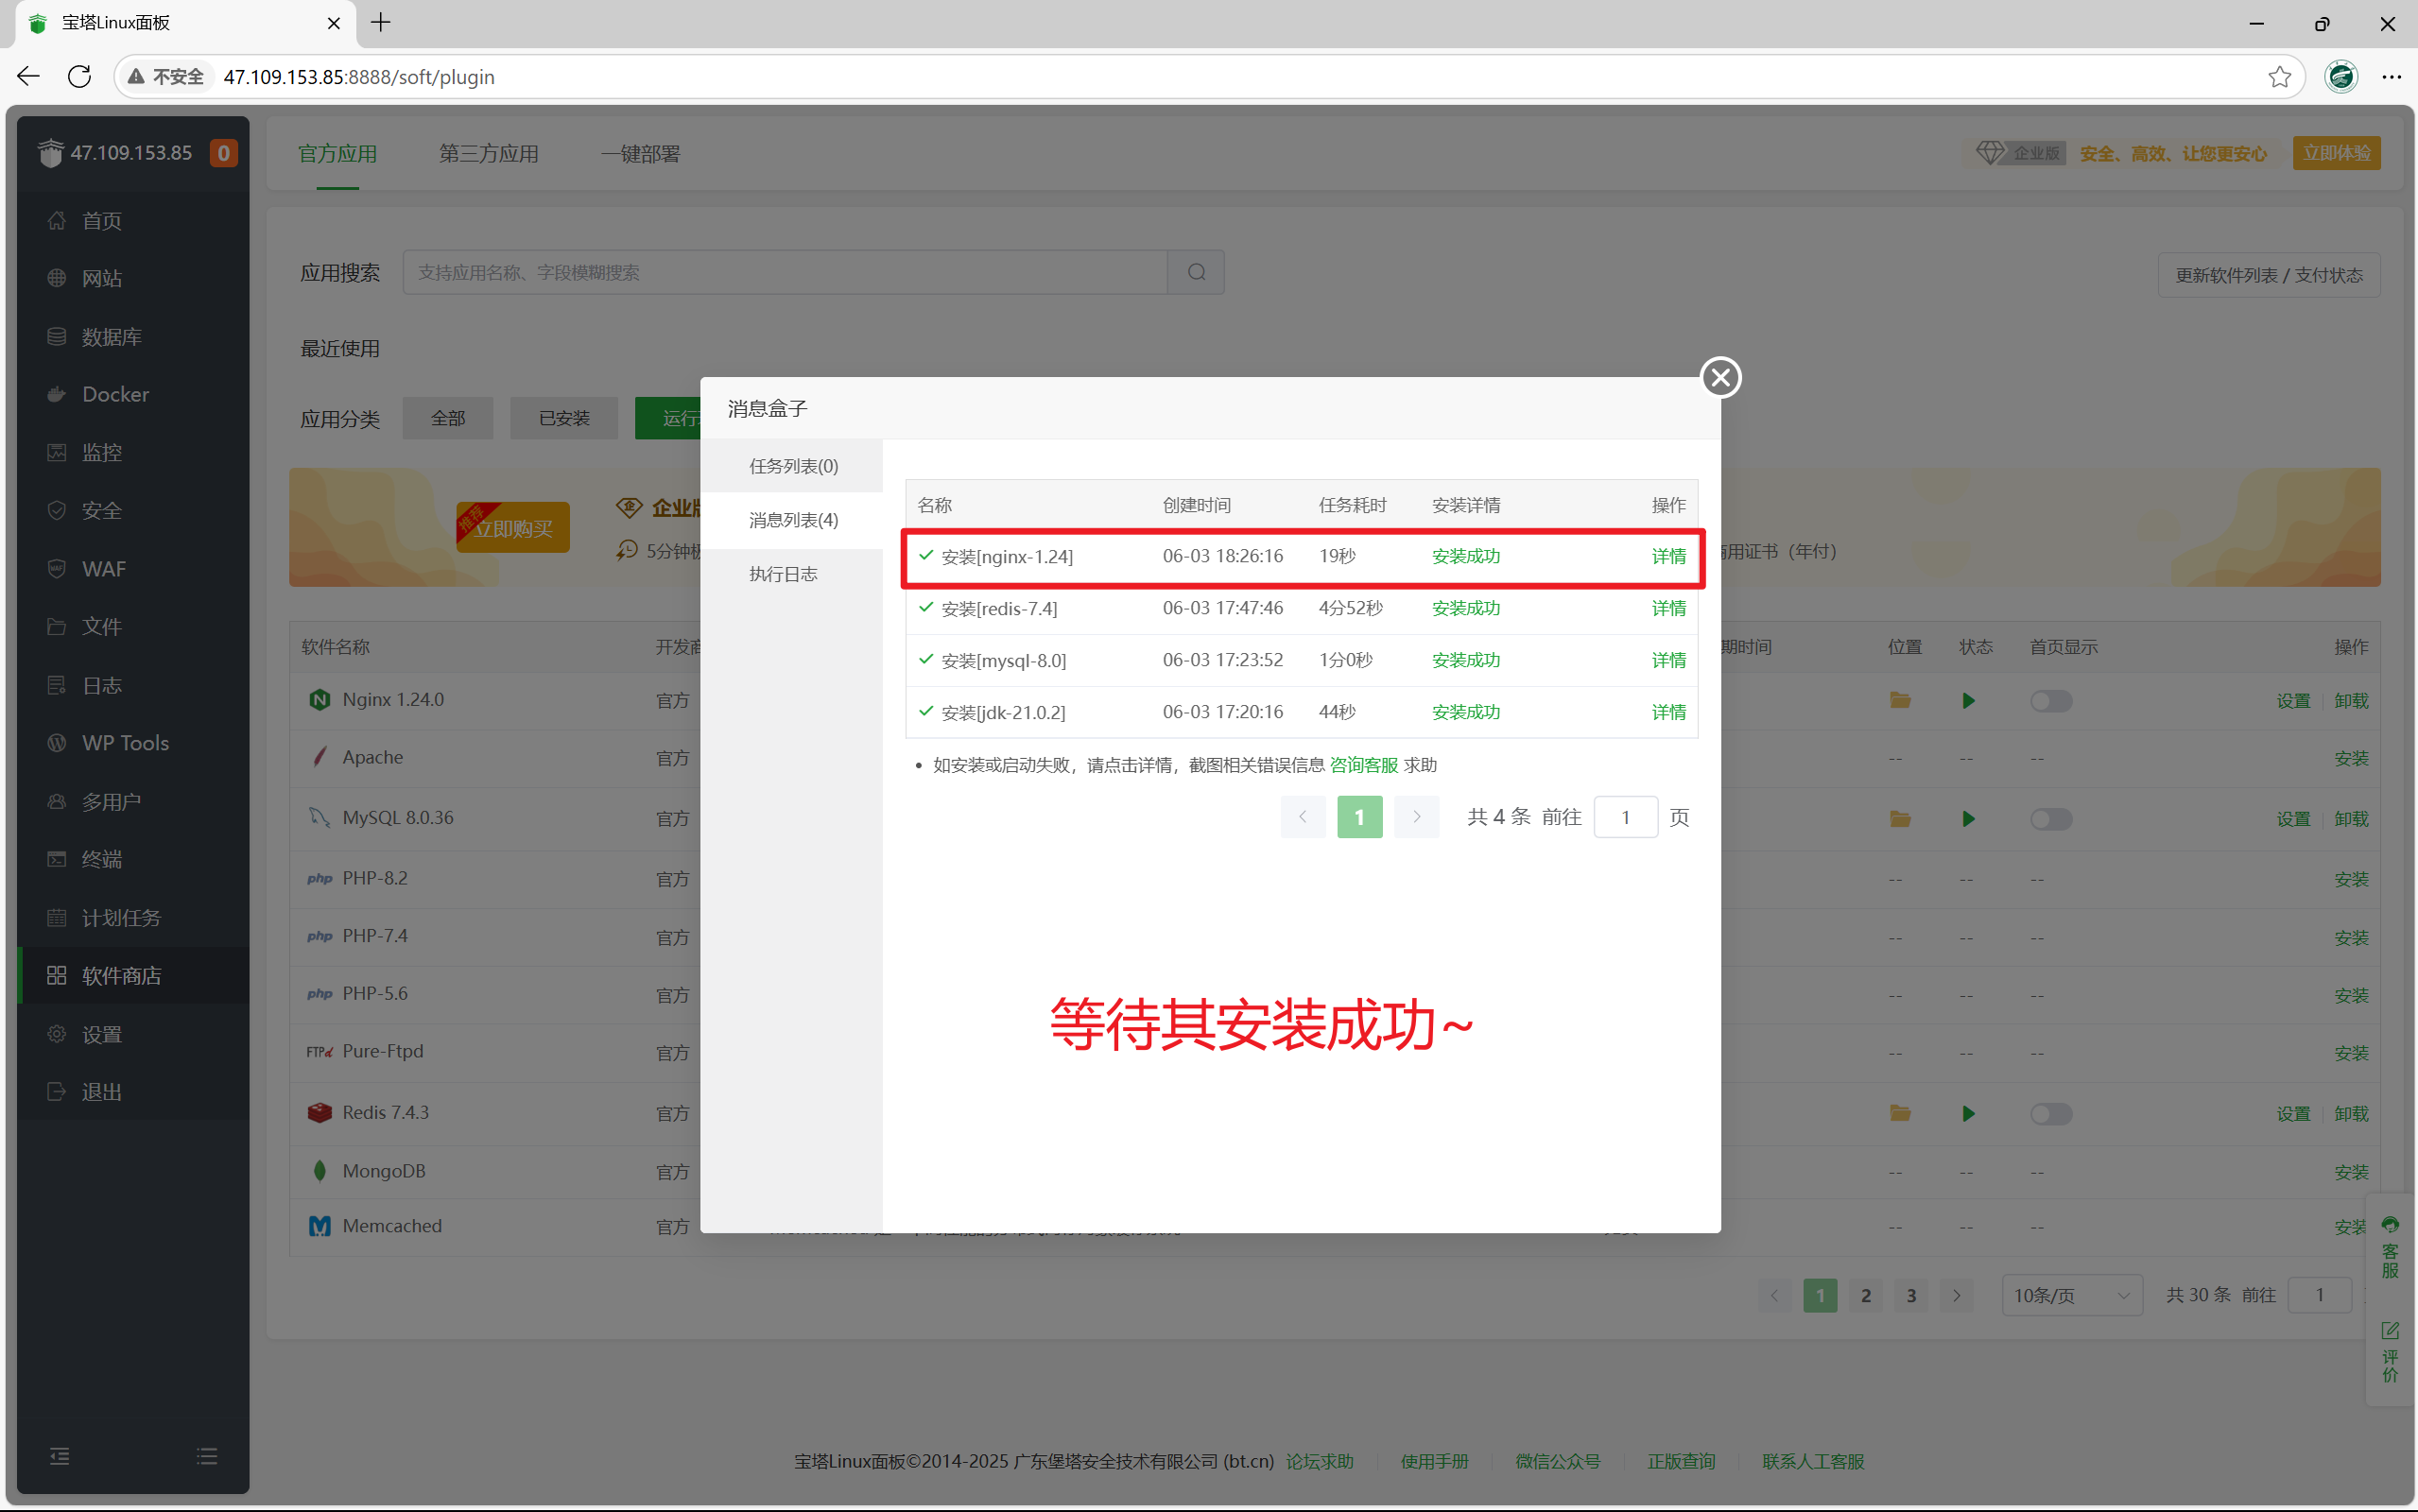The width and height of the screenshot is (2418, 1512).
Task: Click the 立即体验 button
Action: point(2336,152)
